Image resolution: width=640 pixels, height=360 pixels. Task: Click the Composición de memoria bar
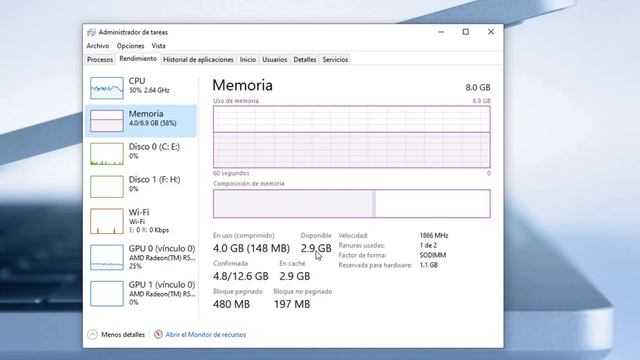coord(351,203)
